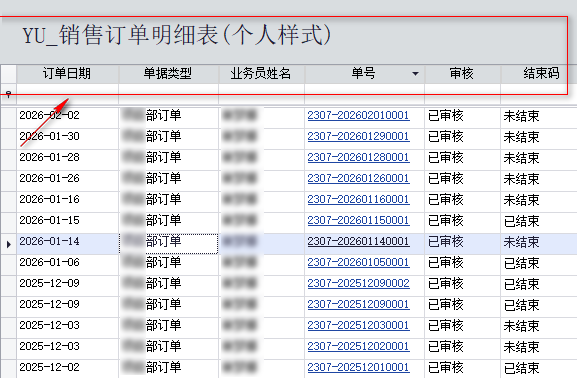Click the row header of the 2026-02-02 row
This screenshot has width=577, height=378.
point(8,118)
